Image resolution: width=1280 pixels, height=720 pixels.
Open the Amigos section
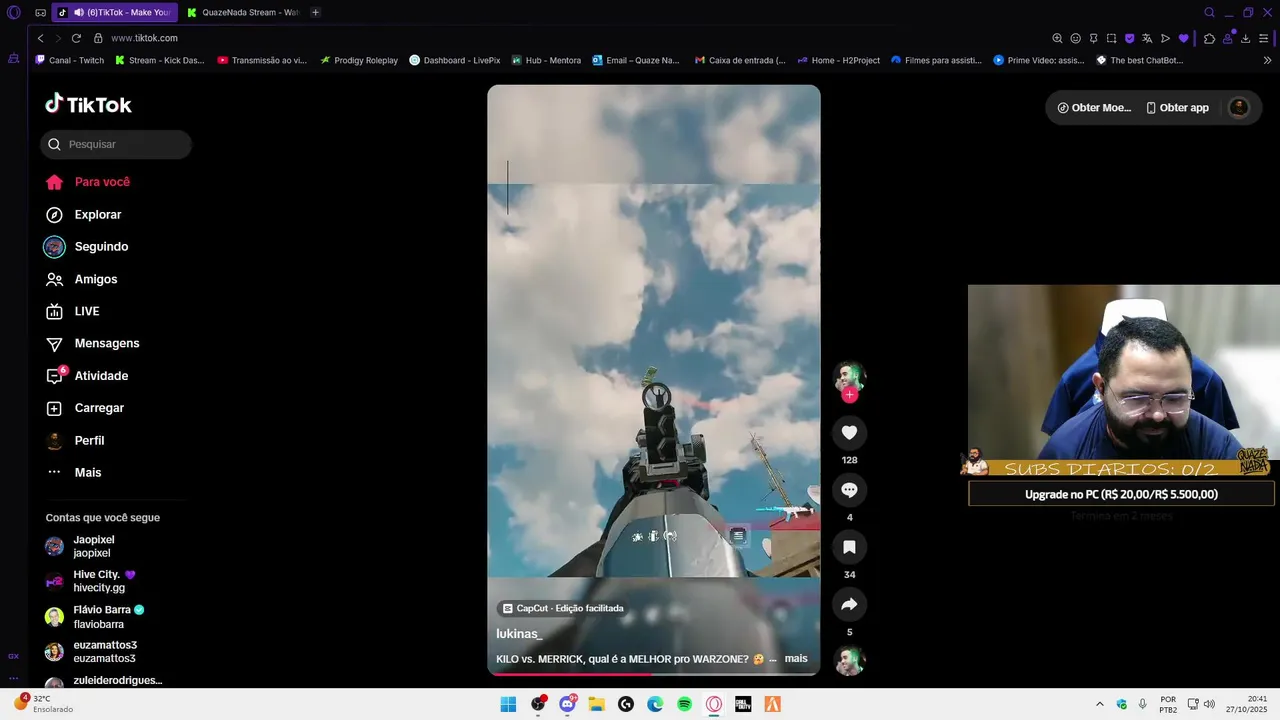[x=82, y=279]
